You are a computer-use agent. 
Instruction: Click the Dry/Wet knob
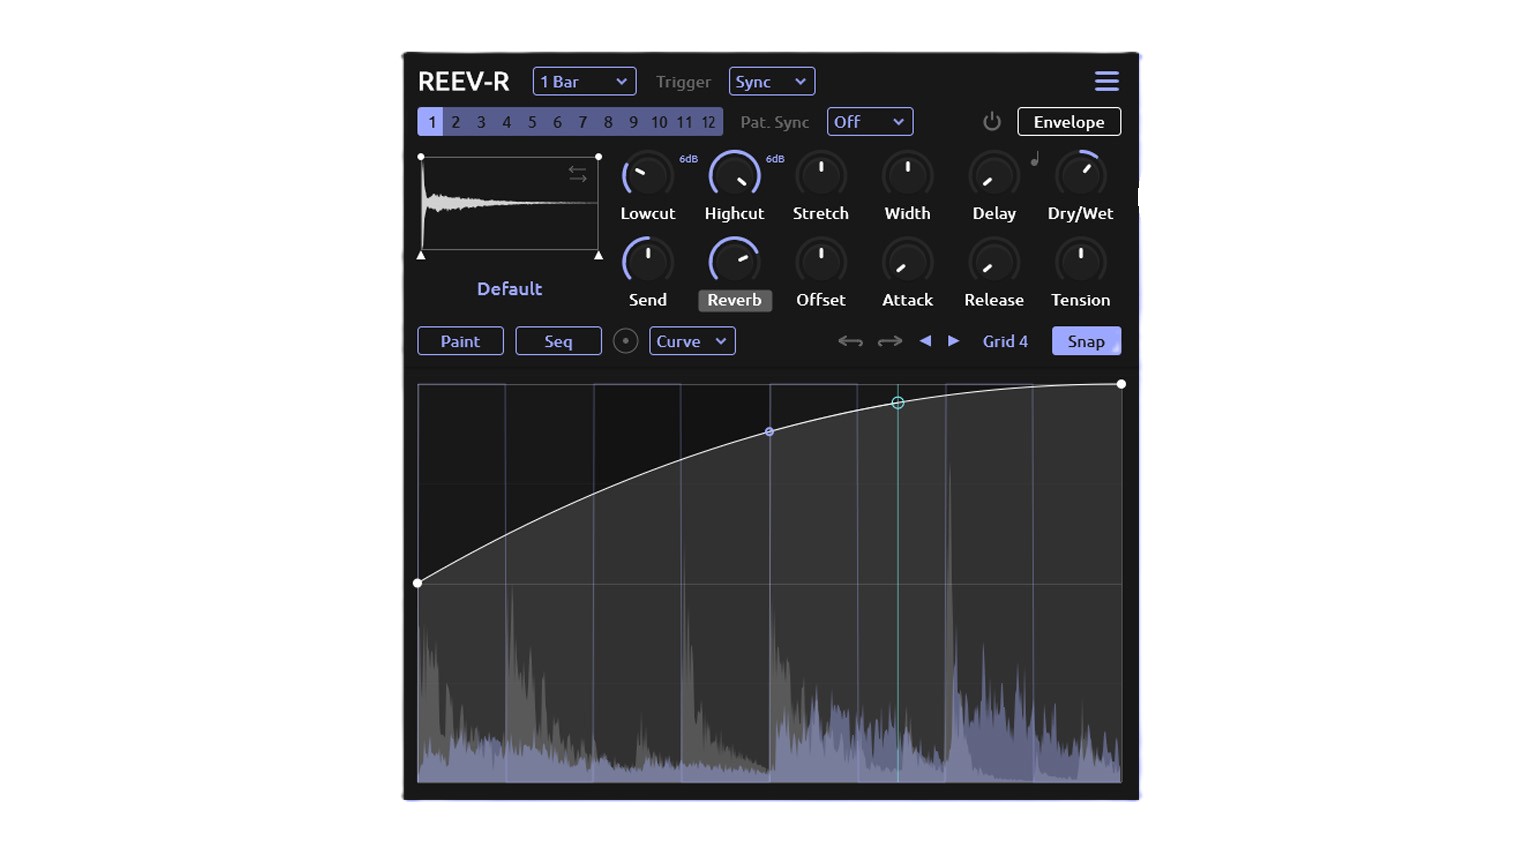coord(1080,176)
